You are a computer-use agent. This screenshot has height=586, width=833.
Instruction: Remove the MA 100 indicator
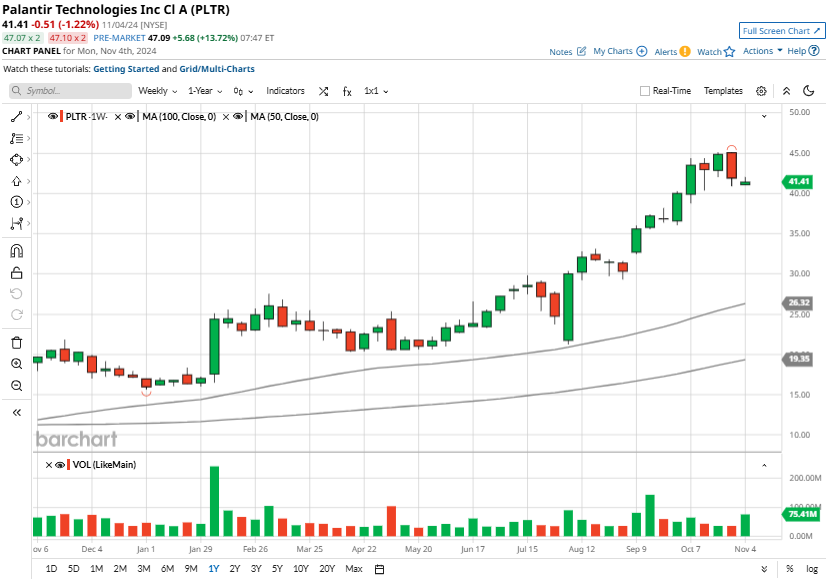click(x=118, y=117)
